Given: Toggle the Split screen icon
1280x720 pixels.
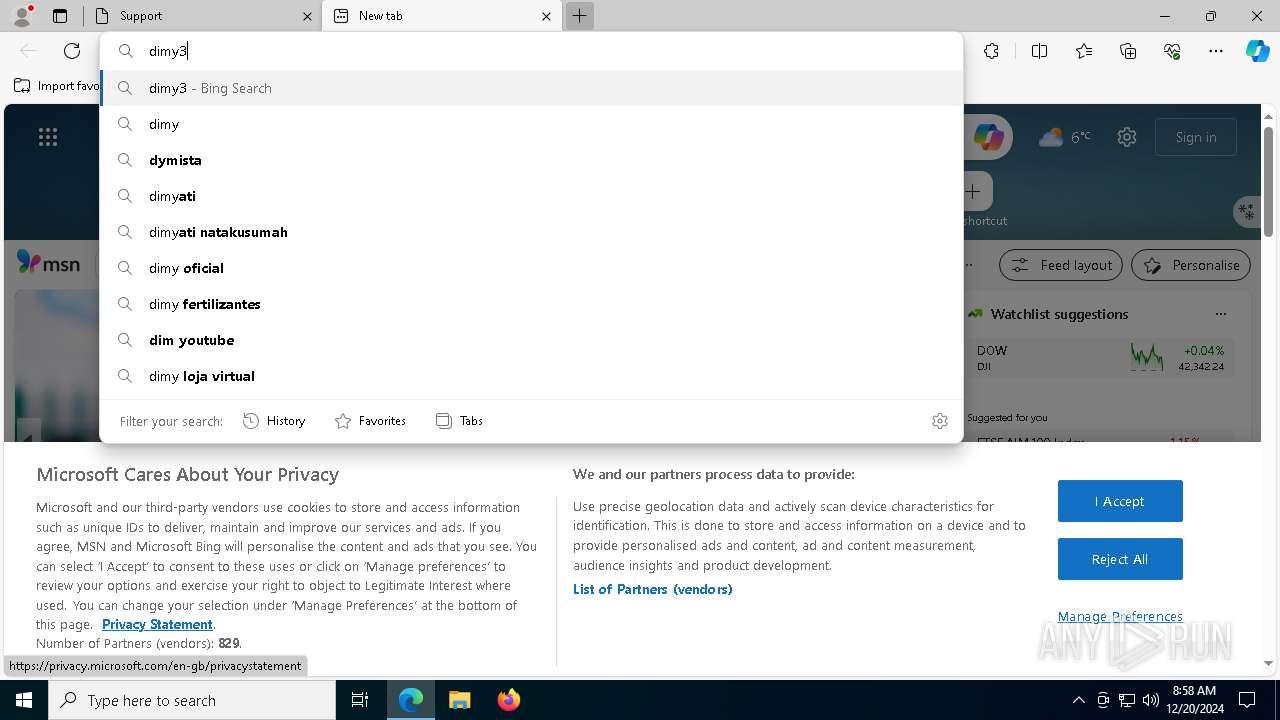Looking at the screenshot, I should tap(1039, 51).
